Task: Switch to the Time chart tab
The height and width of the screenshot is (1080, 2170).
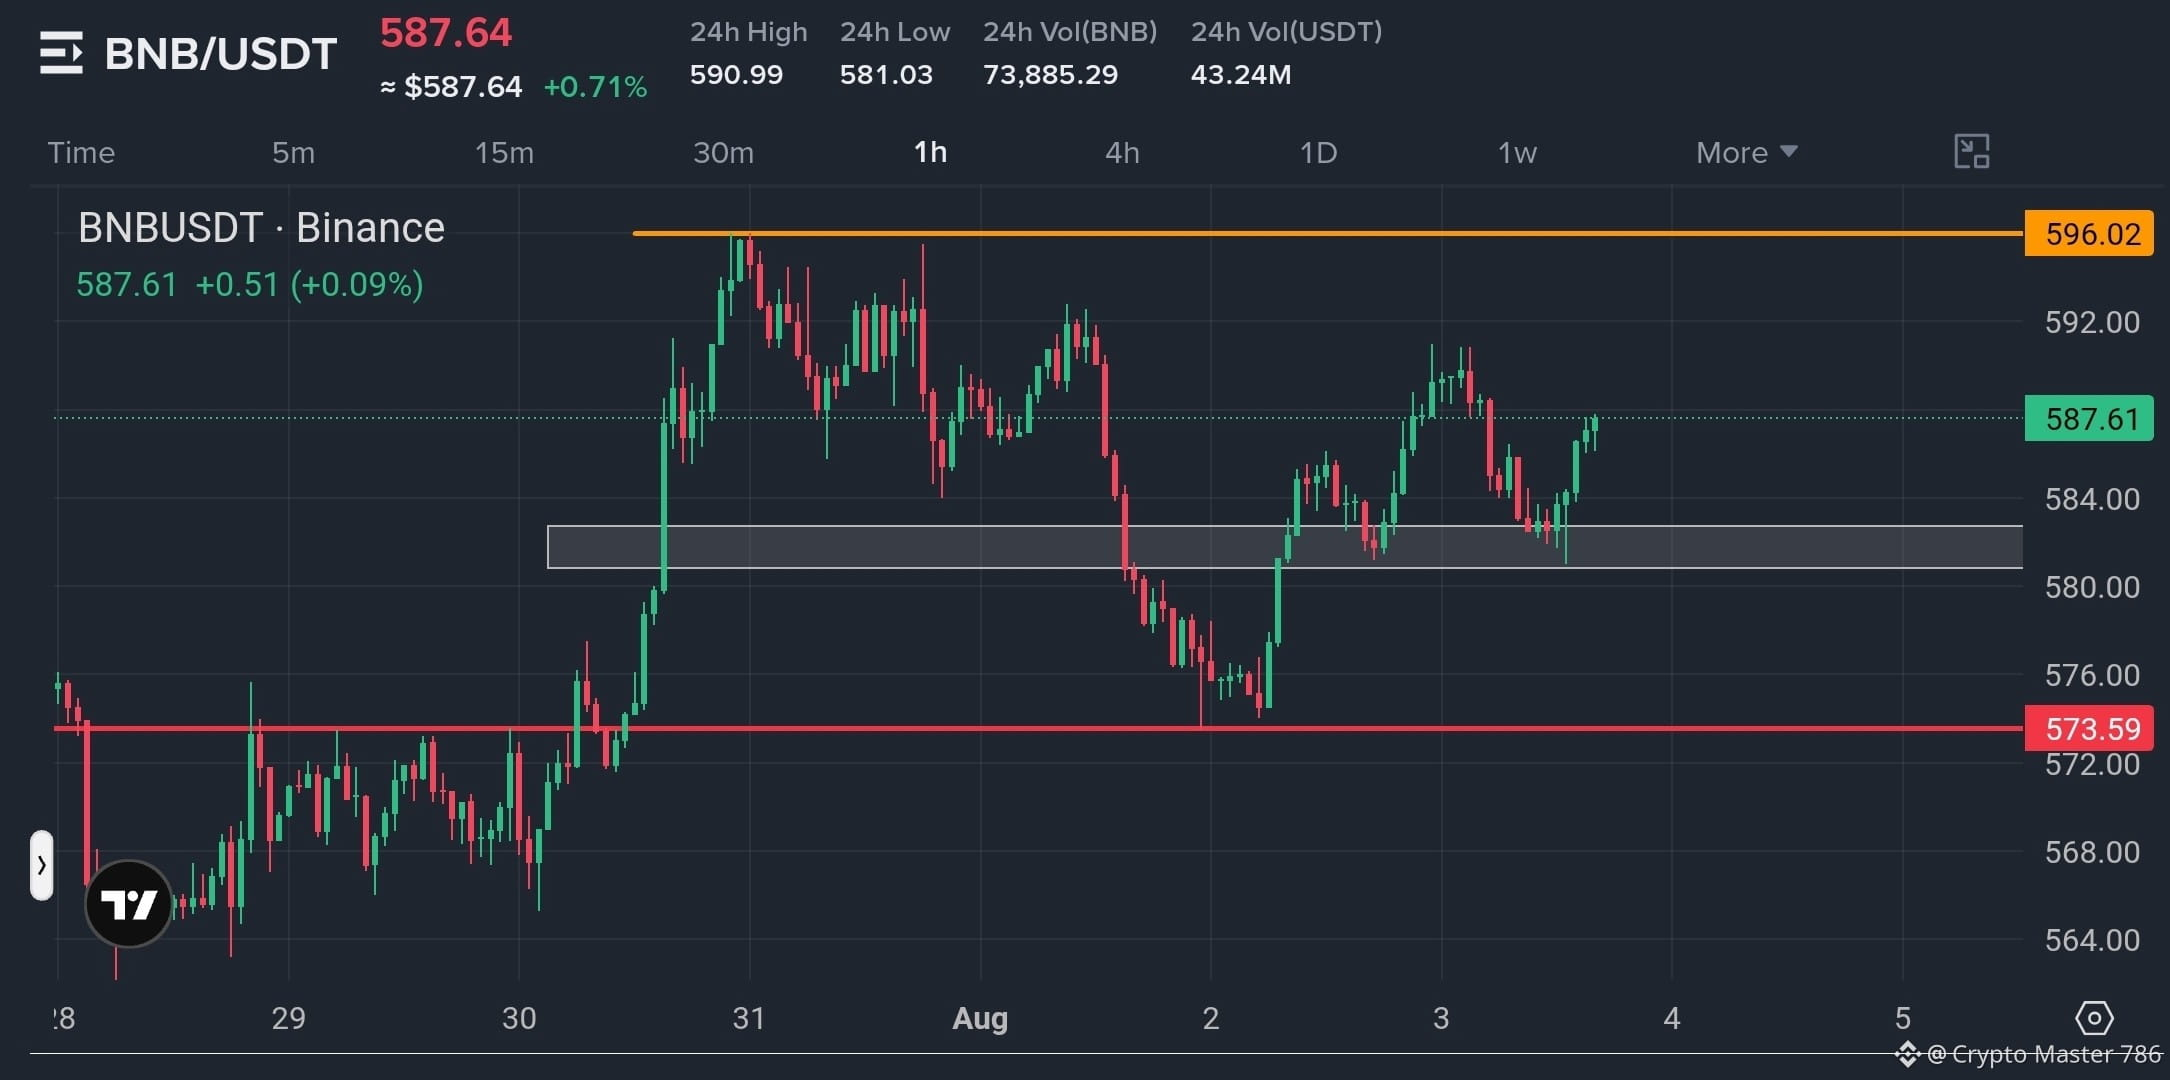Action: pos(81,153)
